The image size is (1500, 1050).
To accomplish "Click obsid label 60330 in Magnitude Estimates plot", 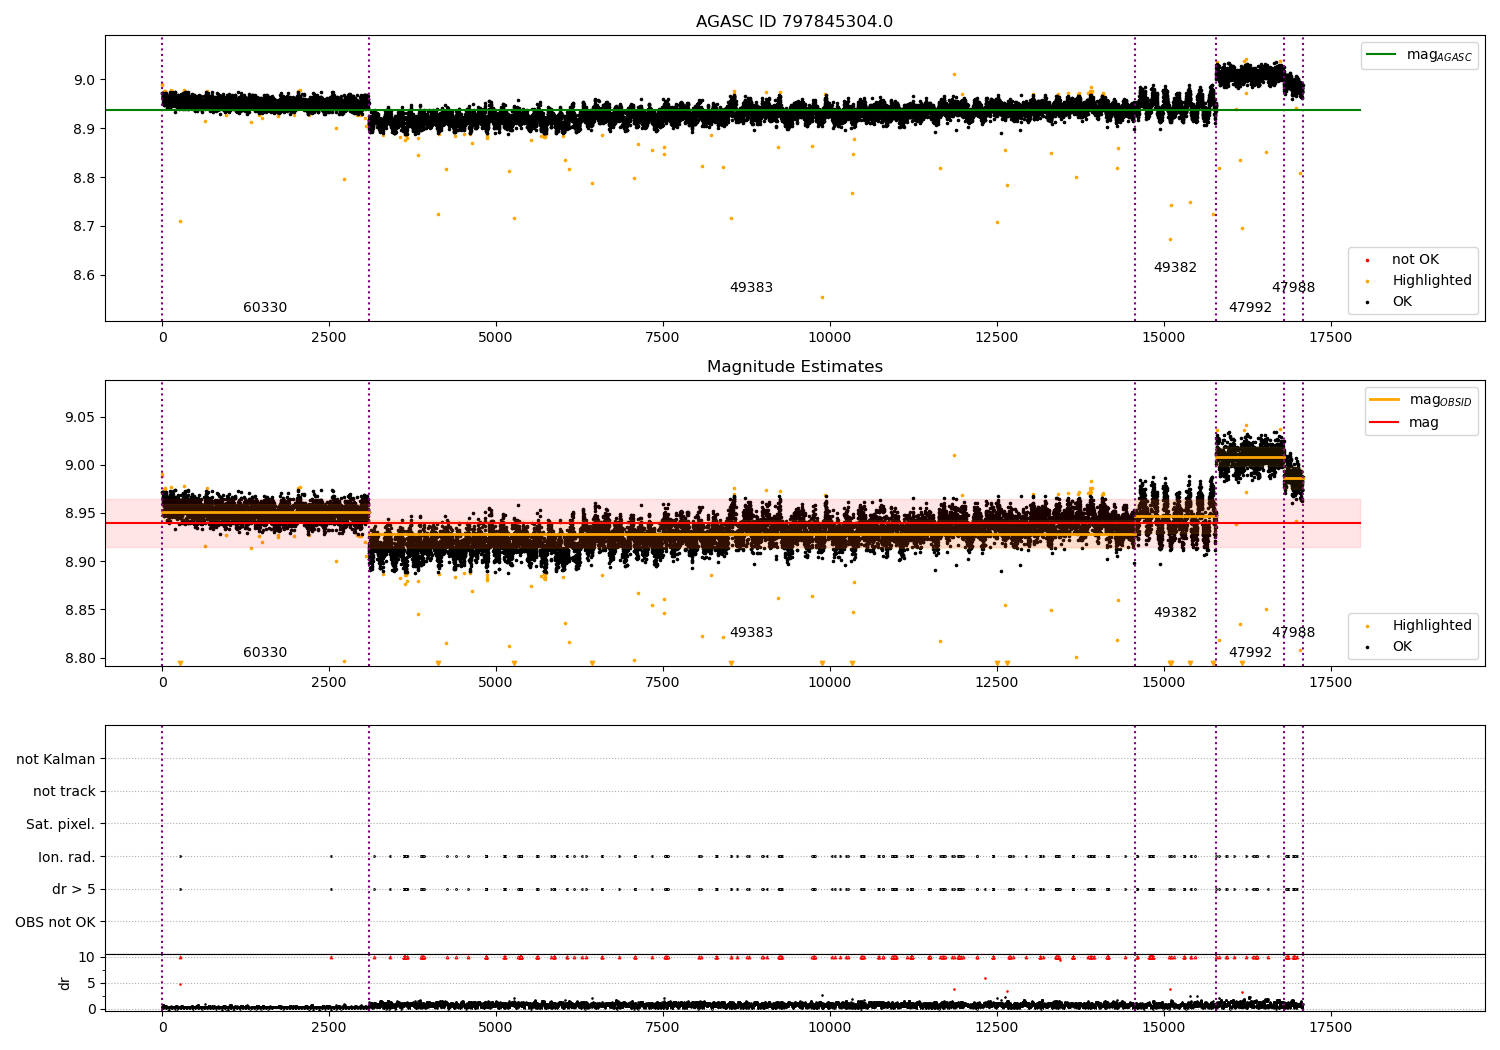I will click(265, 653).
